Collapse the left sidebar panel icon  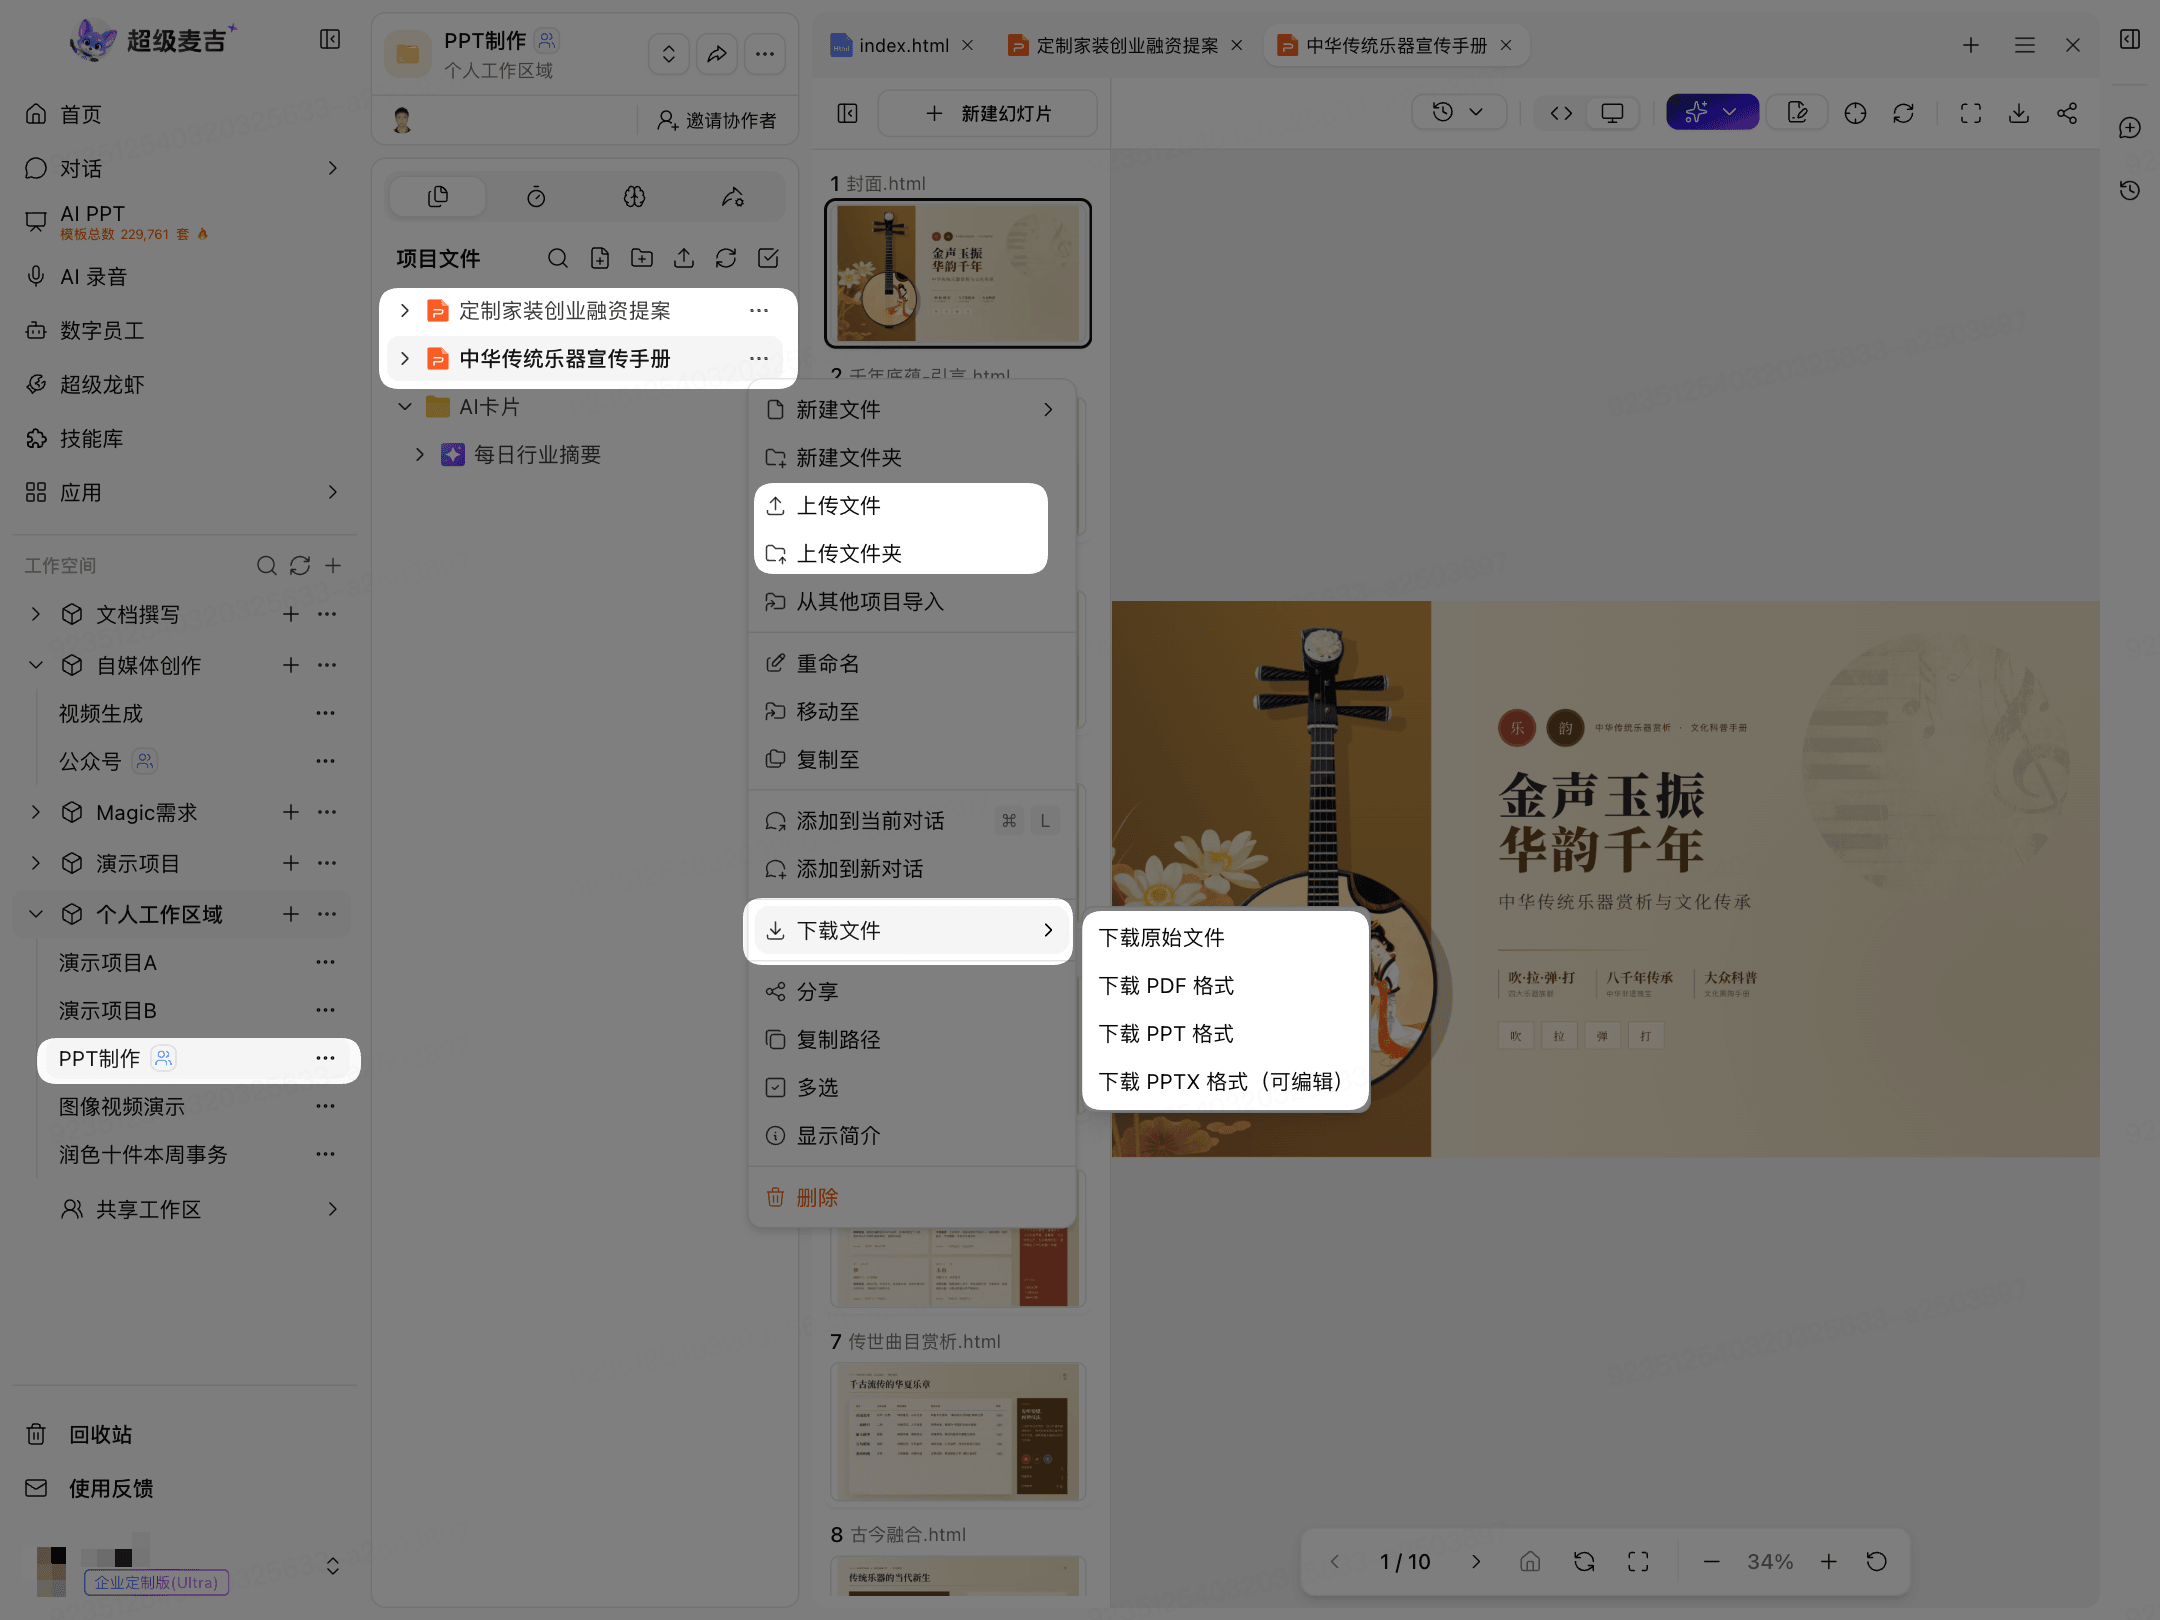[x=330, y=39]
